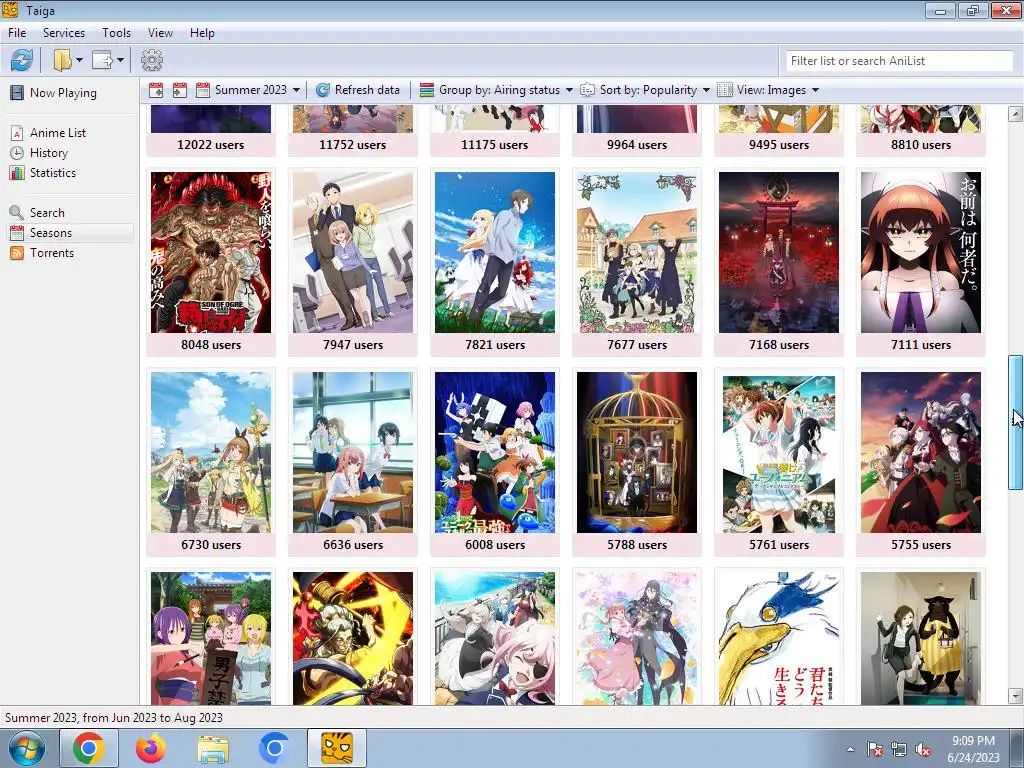Launch Firefox from the taskbar
The image size is (1024, 768).
point(151,748)
